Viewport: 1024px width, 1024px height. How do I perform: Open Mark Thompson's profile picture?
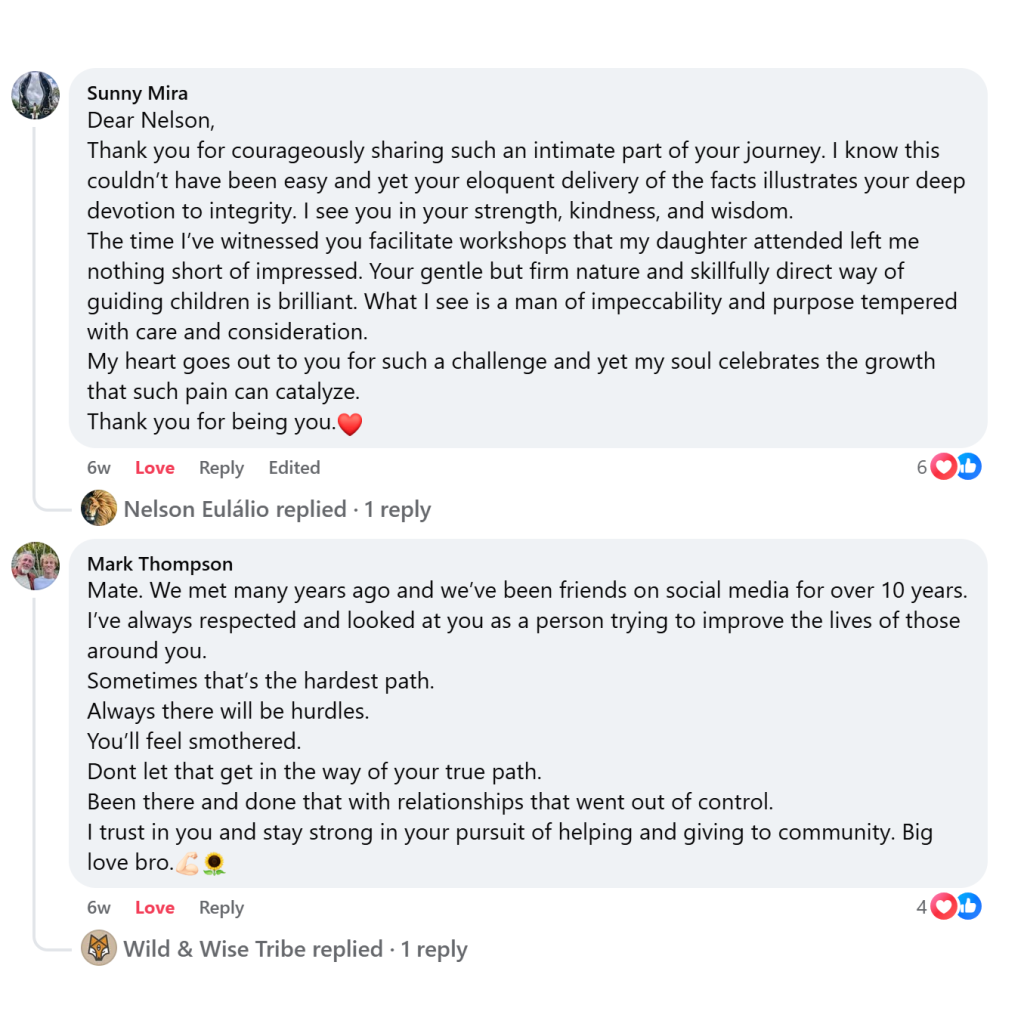pos(35,568)
